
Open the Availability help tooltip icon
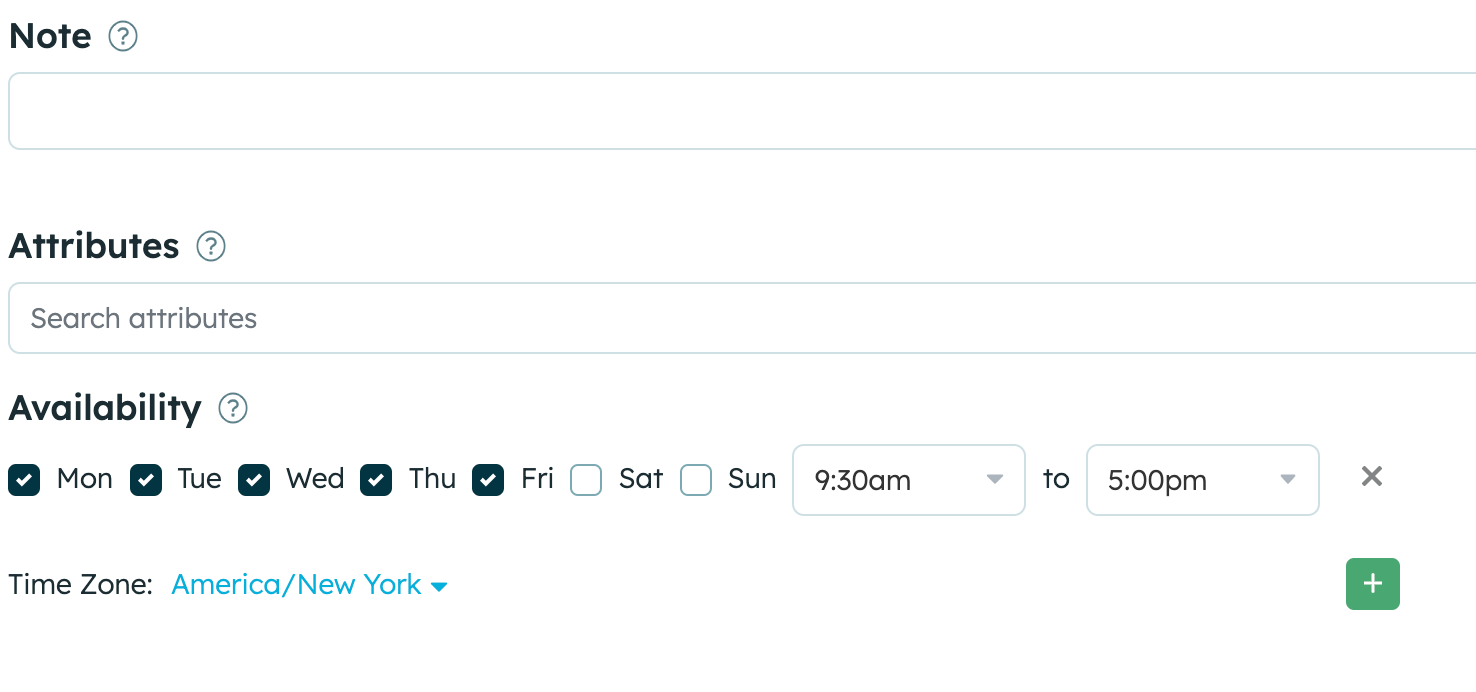pyautogui.click(x=233, y=408)
